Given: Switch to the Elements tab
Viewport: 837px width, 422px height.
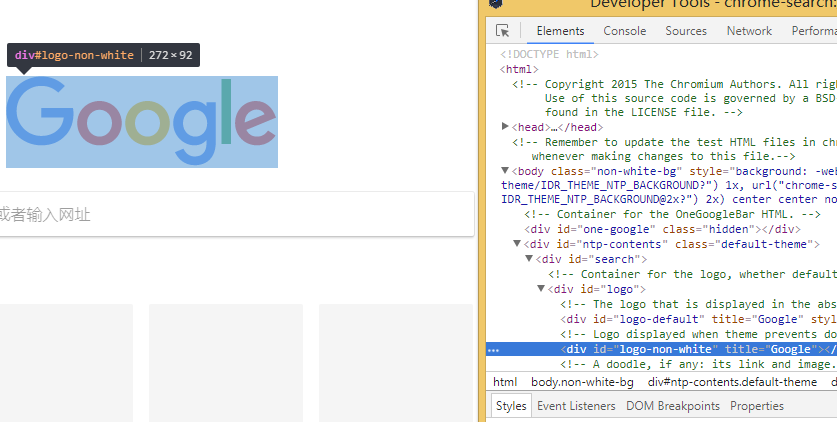Looking at the screenshot, I should click(x=560, y=31).
